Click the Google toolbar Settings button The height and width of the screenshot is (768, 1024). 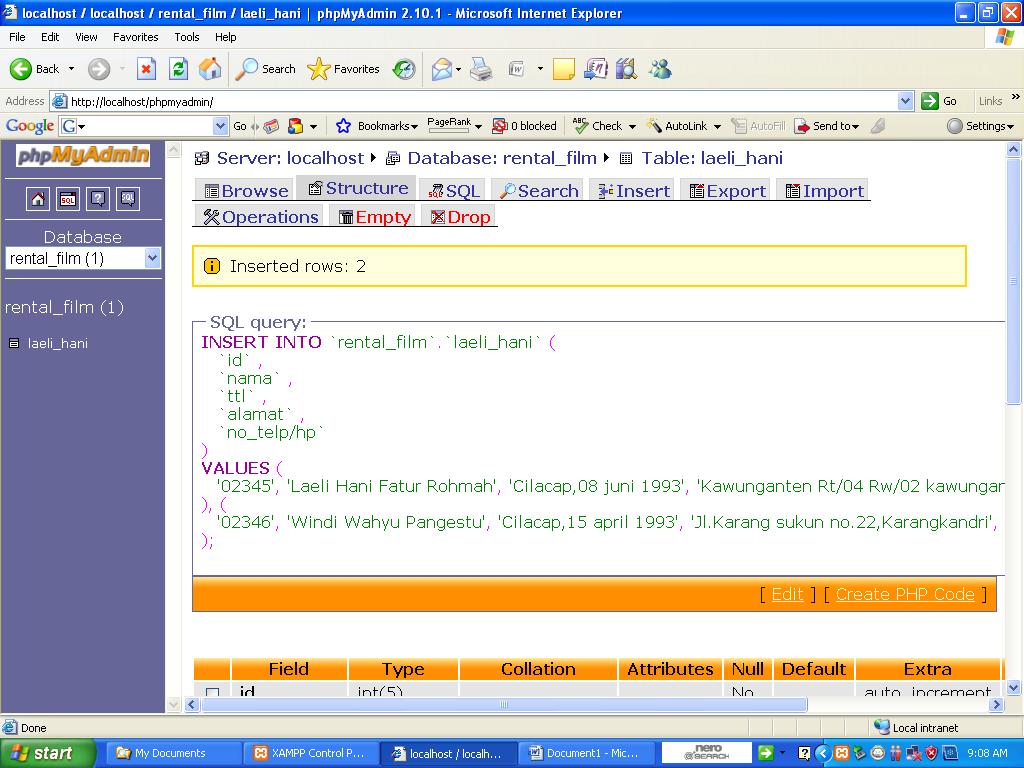coord(981,125)
